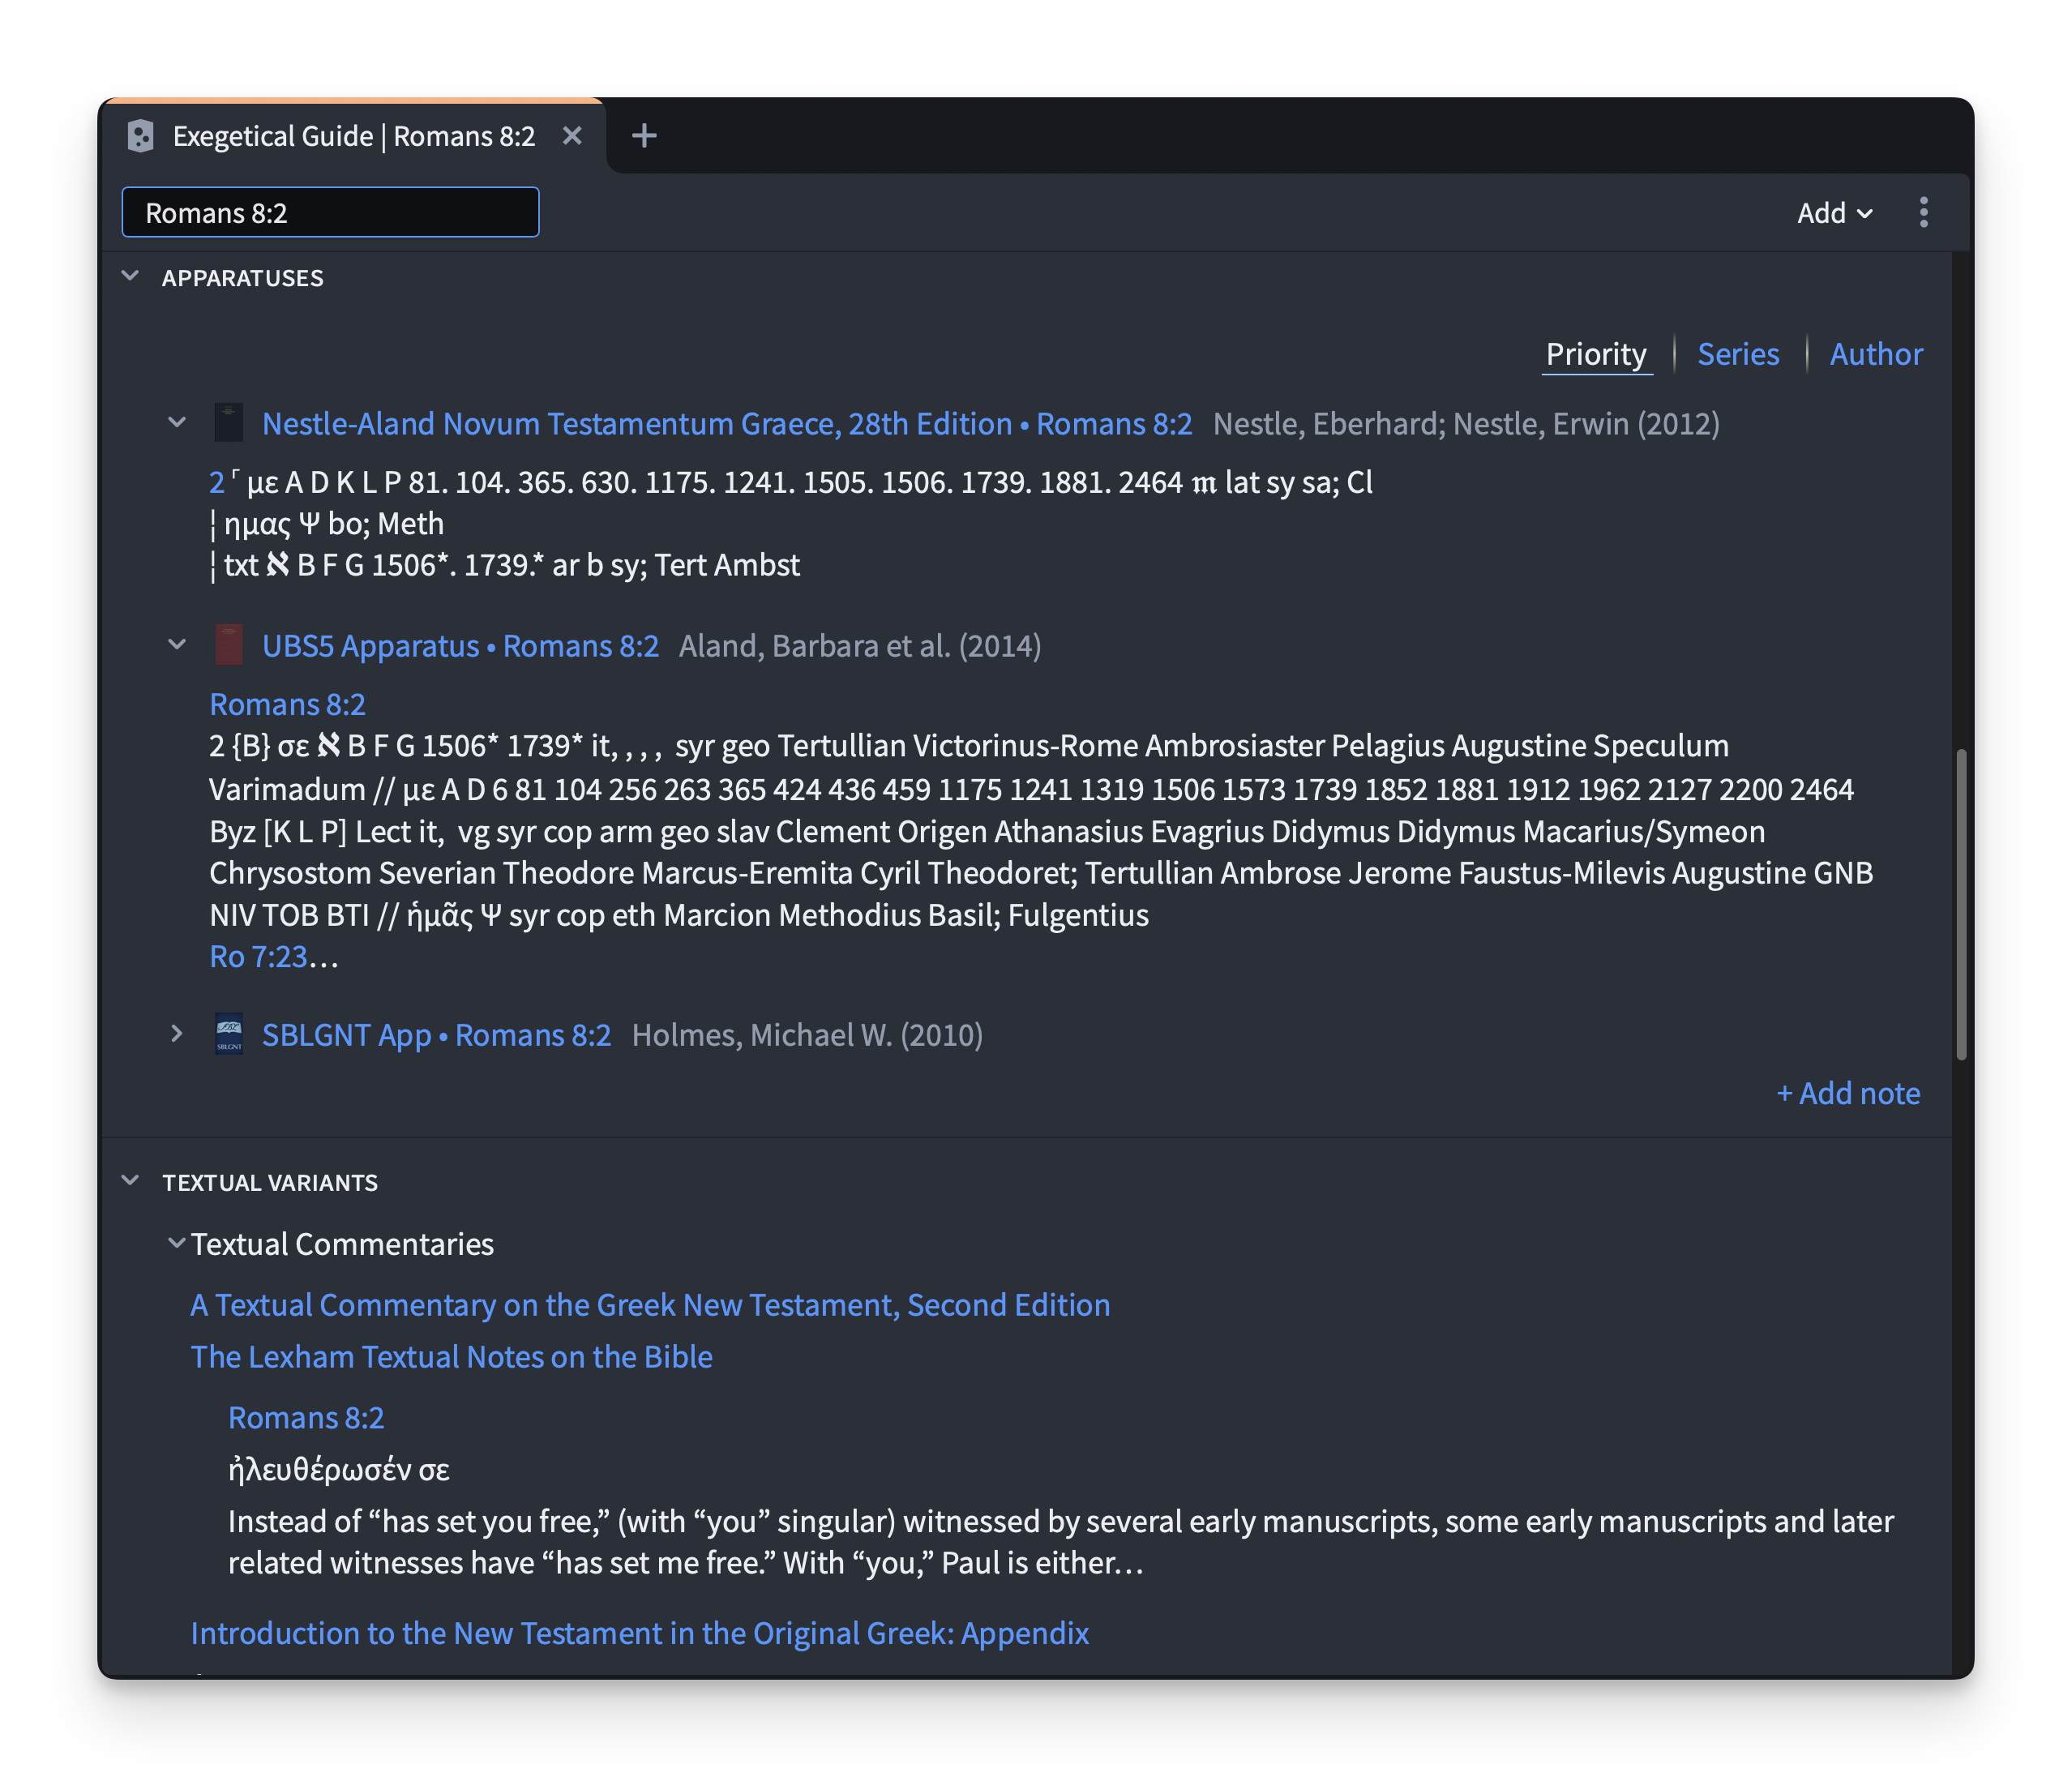Focus the Romans 8:2 reference input
2072x1777 pixels.
[330, 212]
